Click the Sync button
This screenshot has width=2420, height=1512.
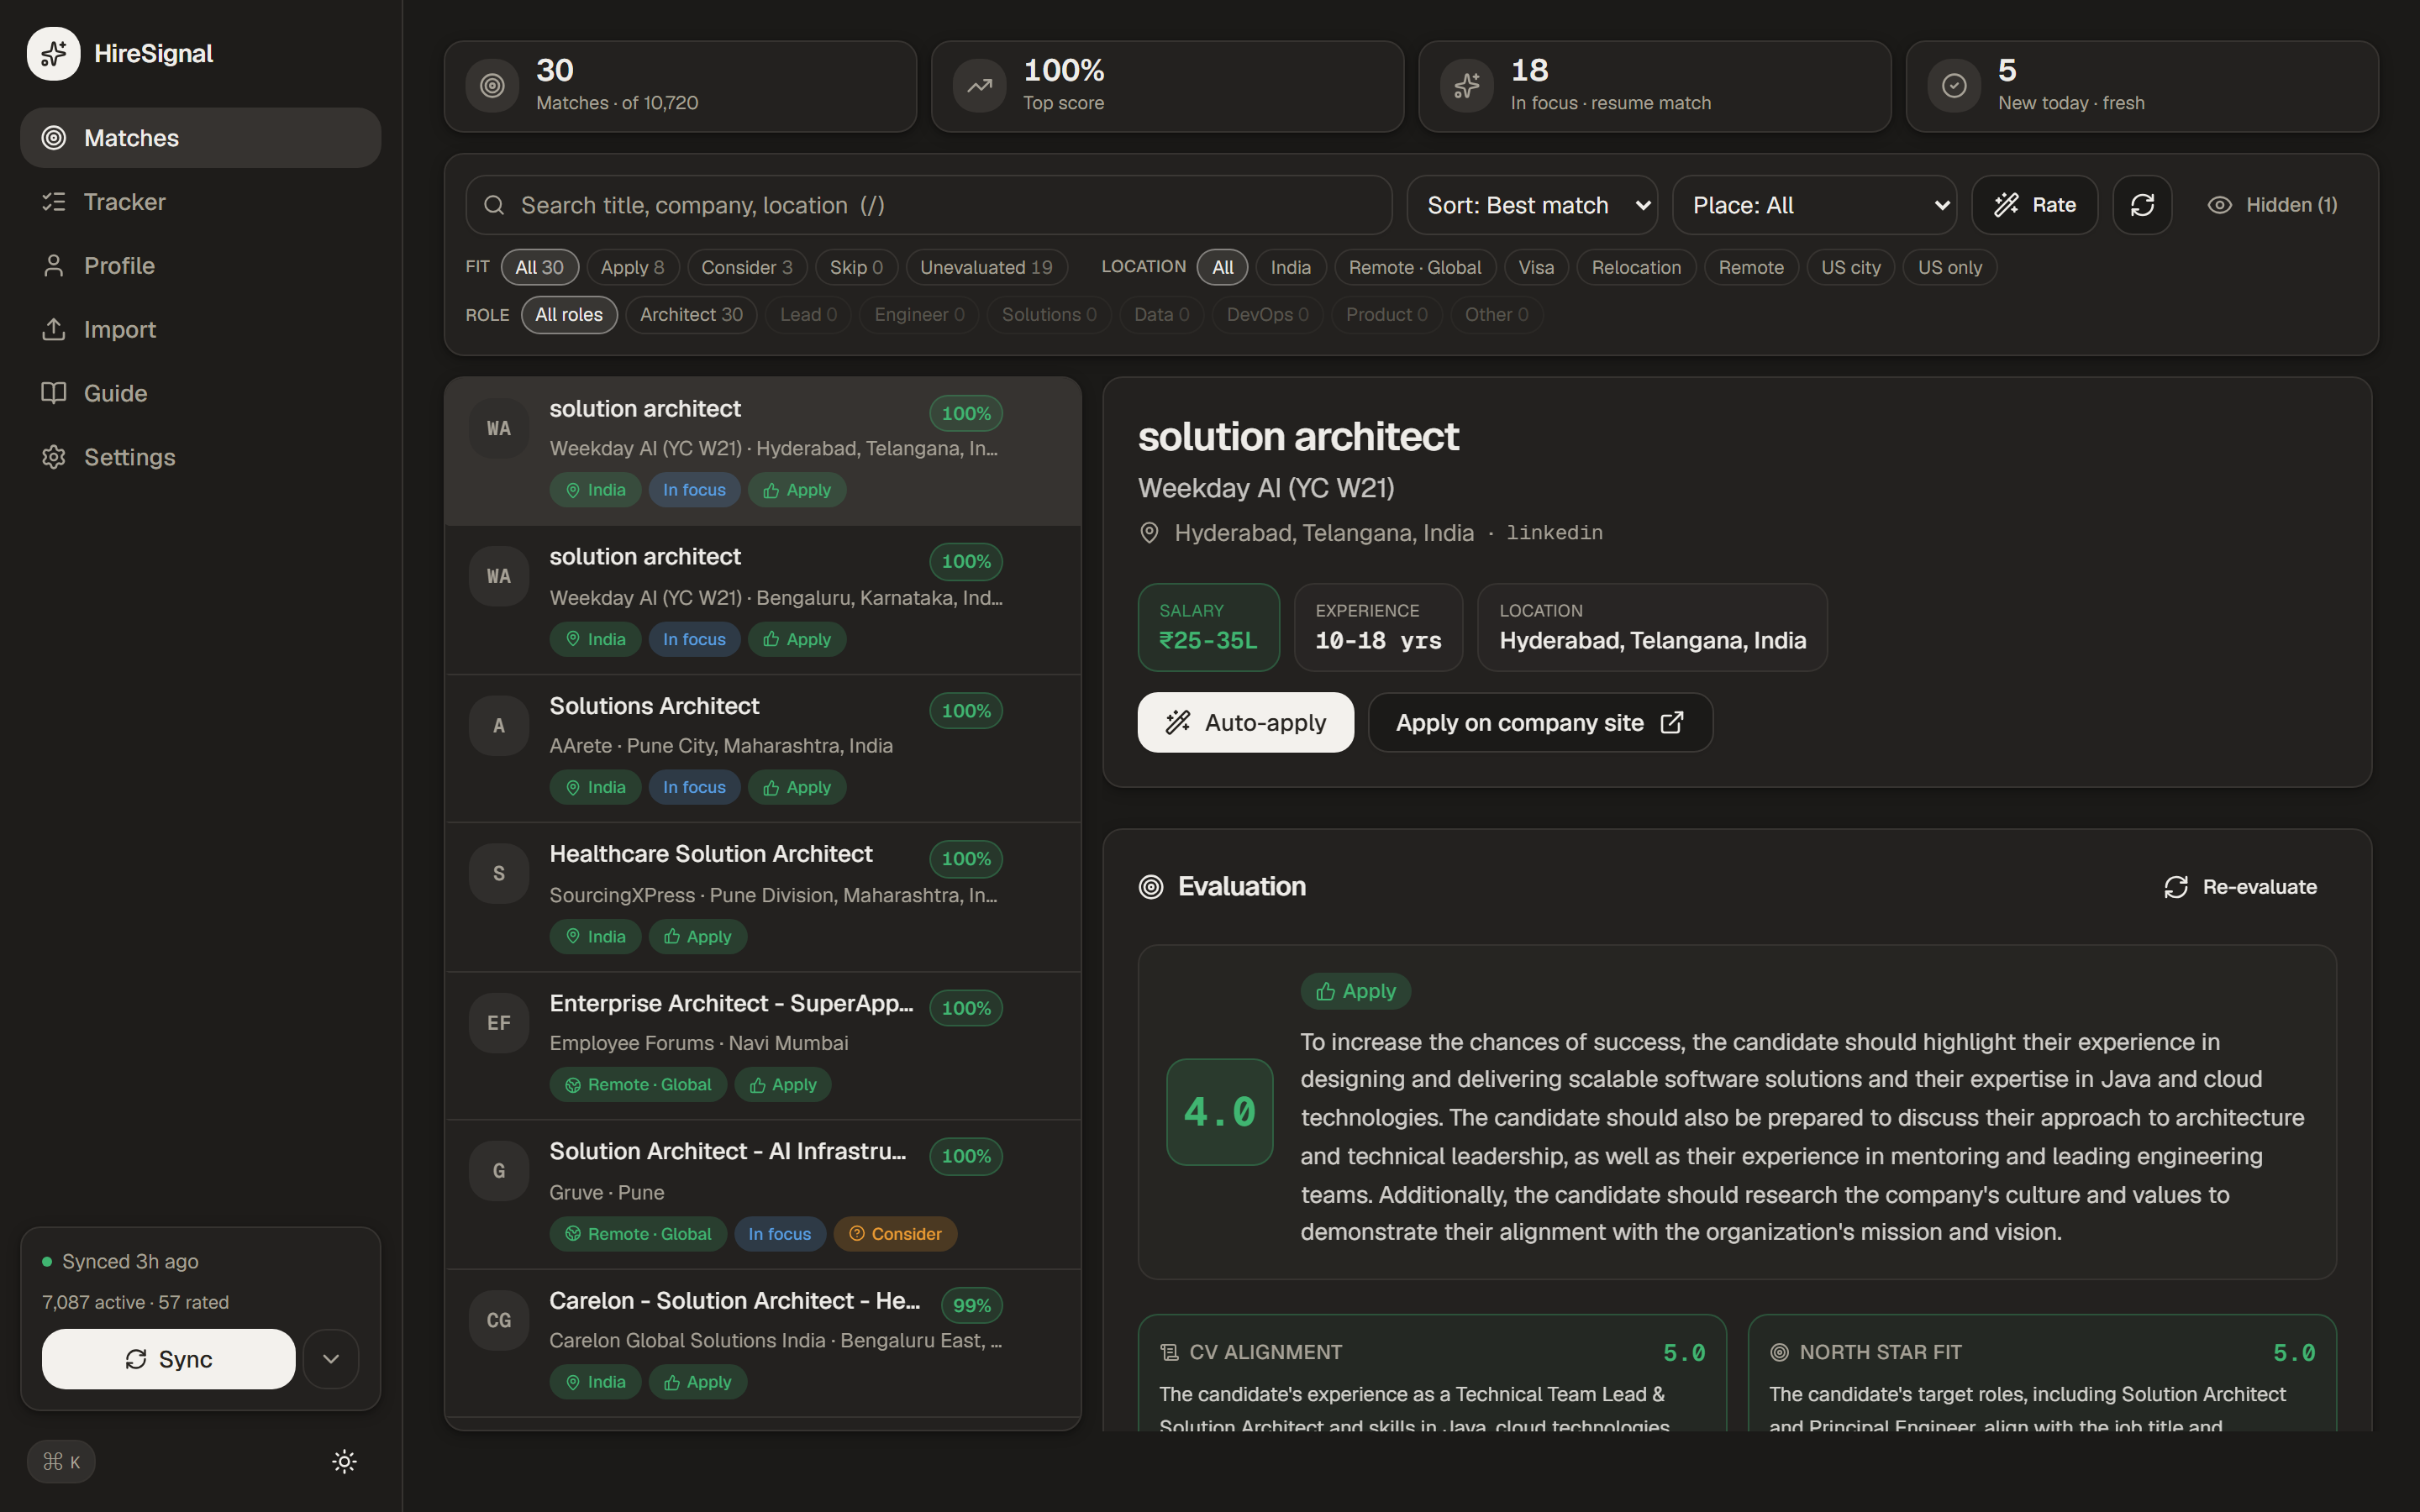168,1359
